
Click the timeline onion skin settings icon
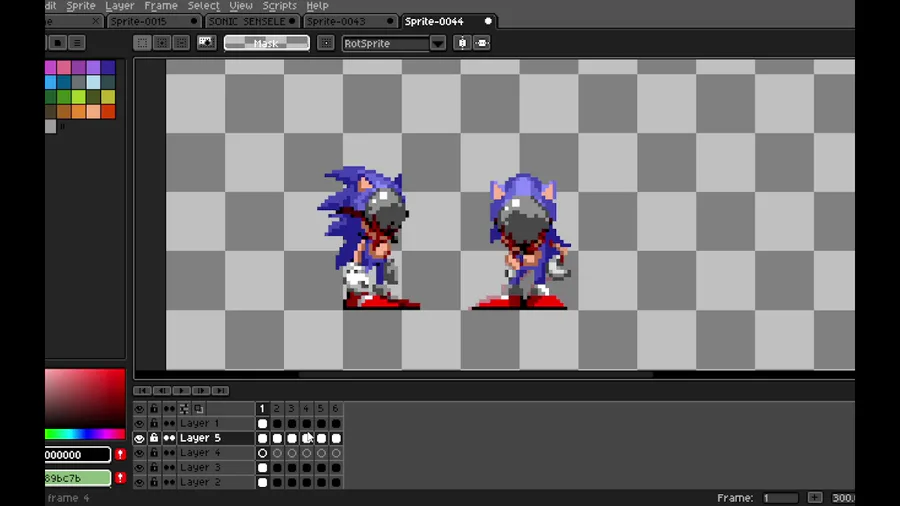184,408
